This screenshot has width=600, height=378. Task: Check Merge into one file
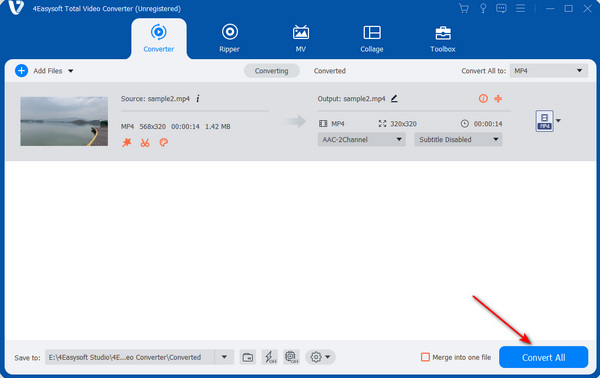pos(425,357)
